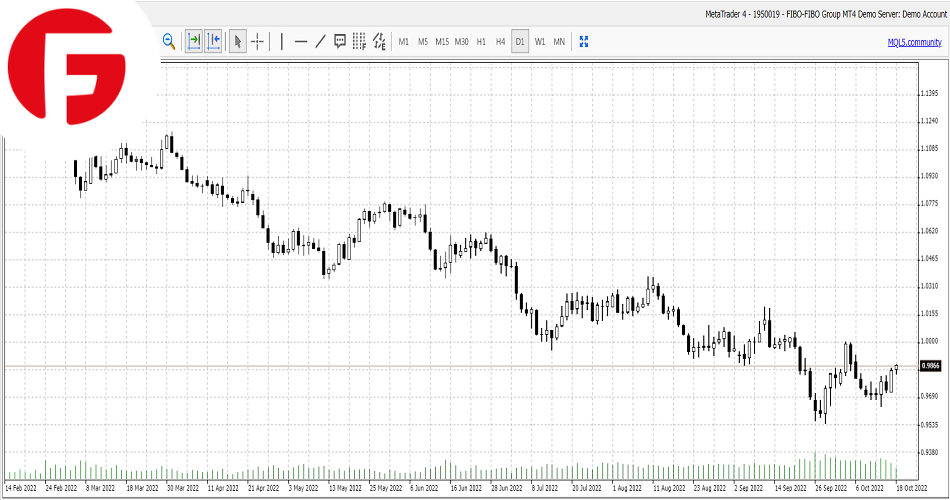This screenshot has width=950, height=500.
Task: Select the trendline drawing tool
Action: 320,41
